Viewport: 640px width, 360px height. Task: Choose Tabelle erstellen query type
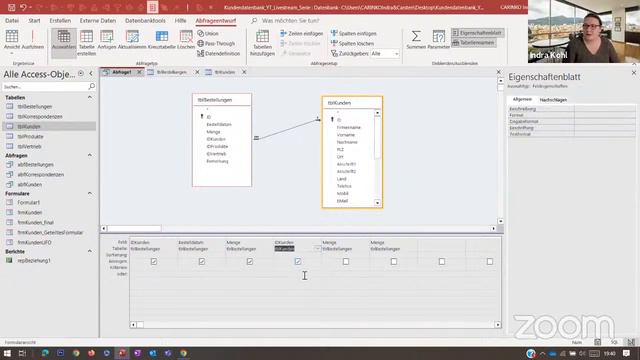[x=87, y=42]
